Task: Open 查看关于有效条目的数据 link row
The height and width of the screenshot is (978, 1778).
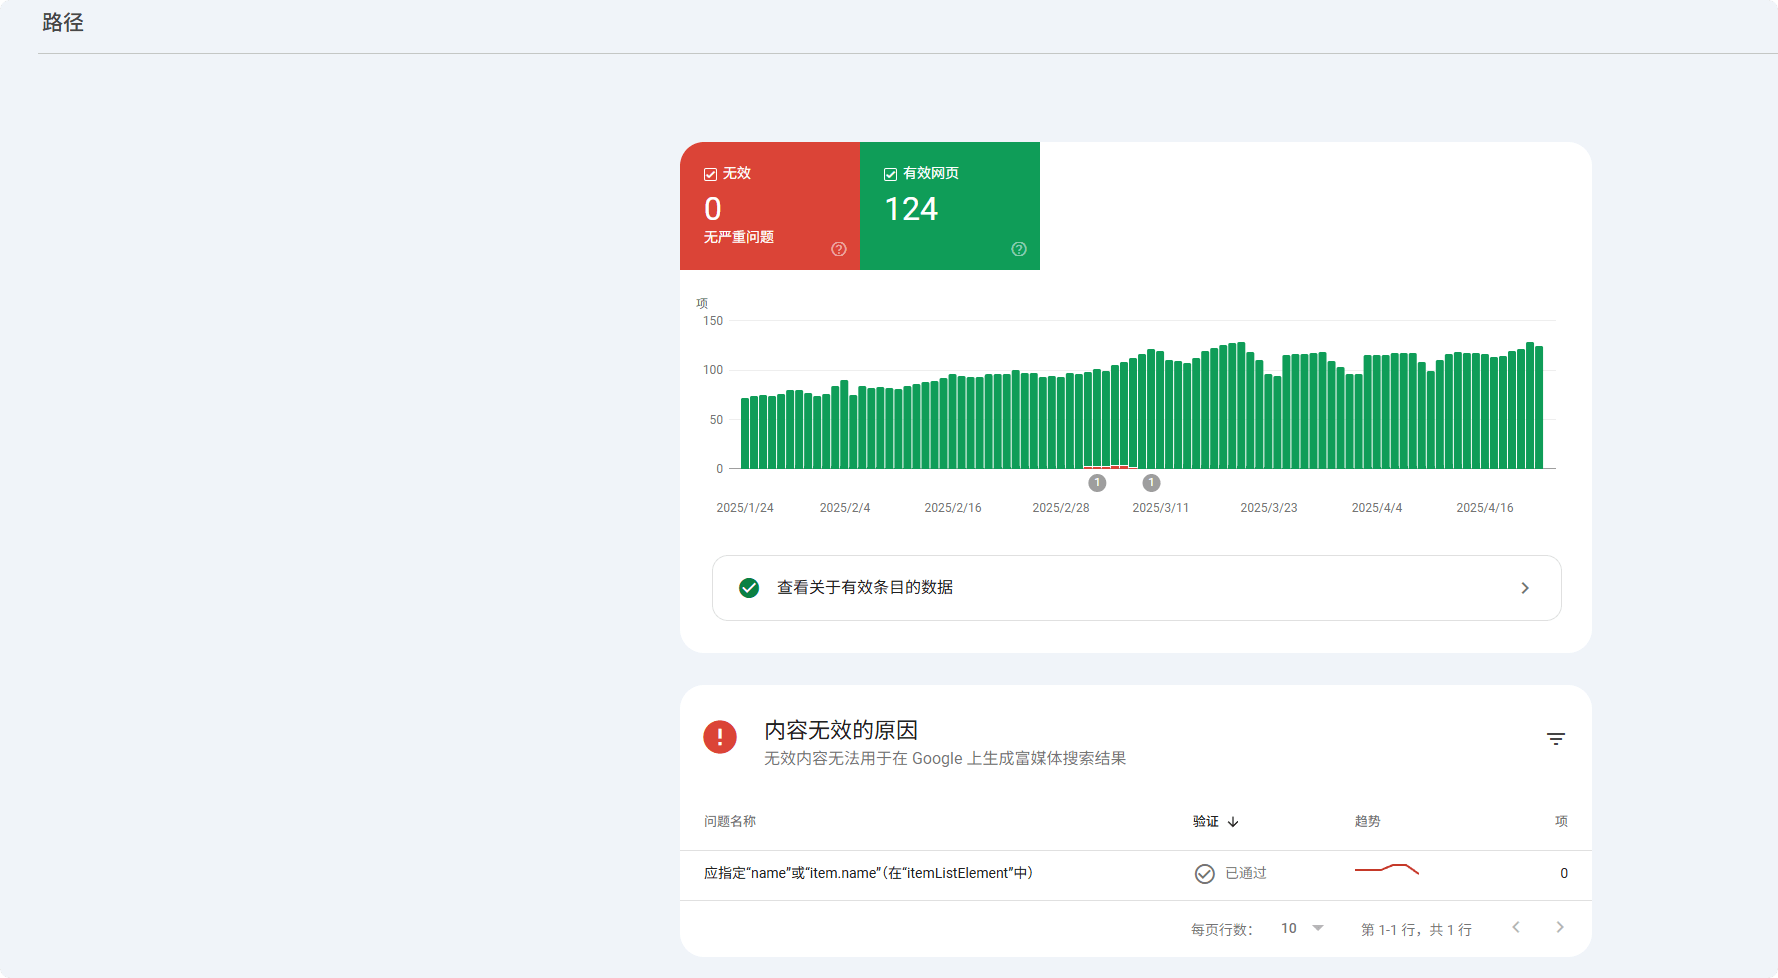Action: point(1136,588)
